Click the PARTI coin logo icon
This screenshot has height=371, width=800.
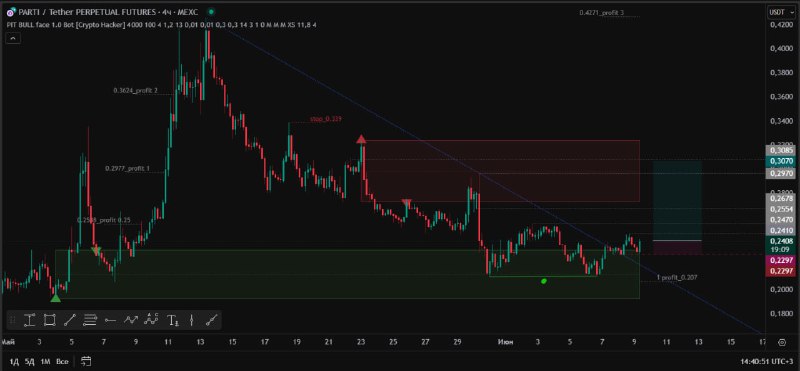pos(11,12)
